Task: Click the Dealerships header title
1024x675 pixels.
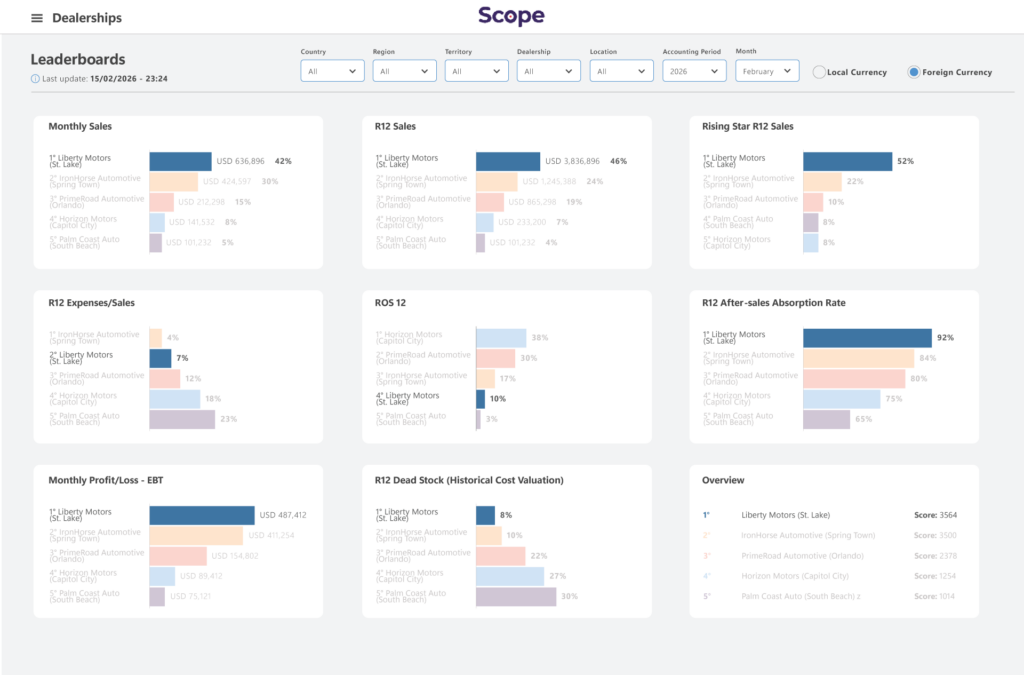Action: 87,18
